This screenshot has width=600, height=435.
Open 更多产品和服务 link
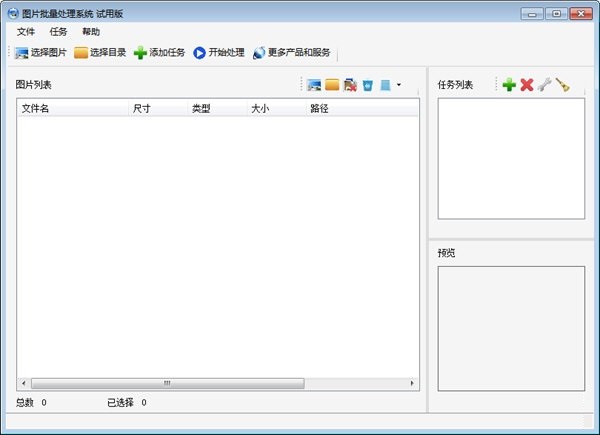(x=291, y=52)
